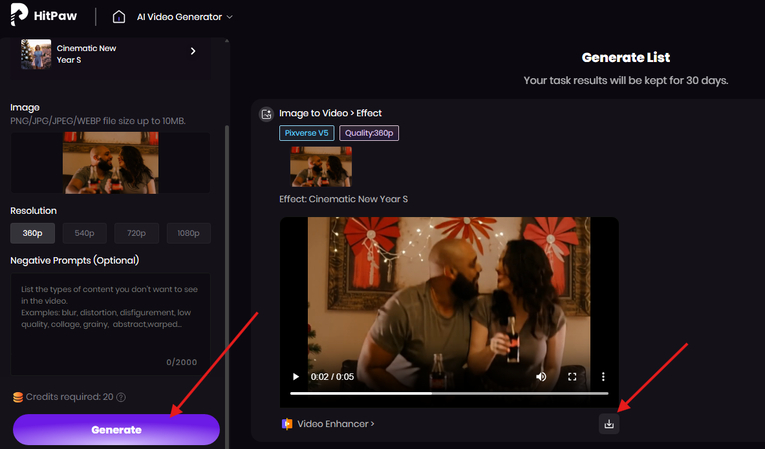Click the Pixverse V5 tag
The width and height of the screenshot is (765, 449).
(306, 133)
